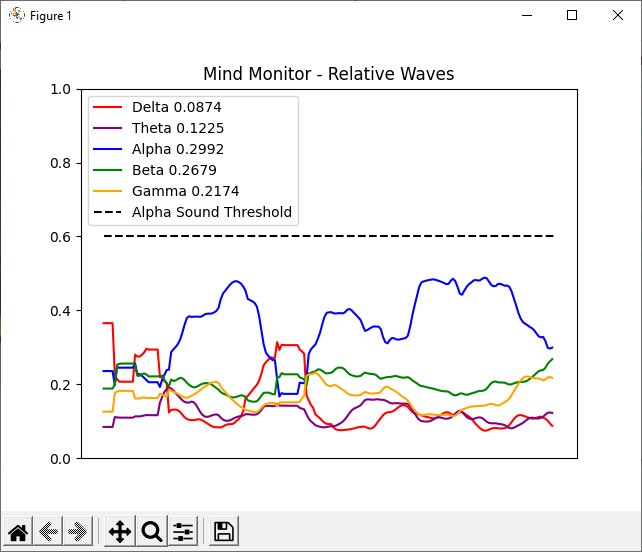This screenshot has height=552, width=642.
Task: Open Configure subplots sliders icon
Action: [183, 532]
